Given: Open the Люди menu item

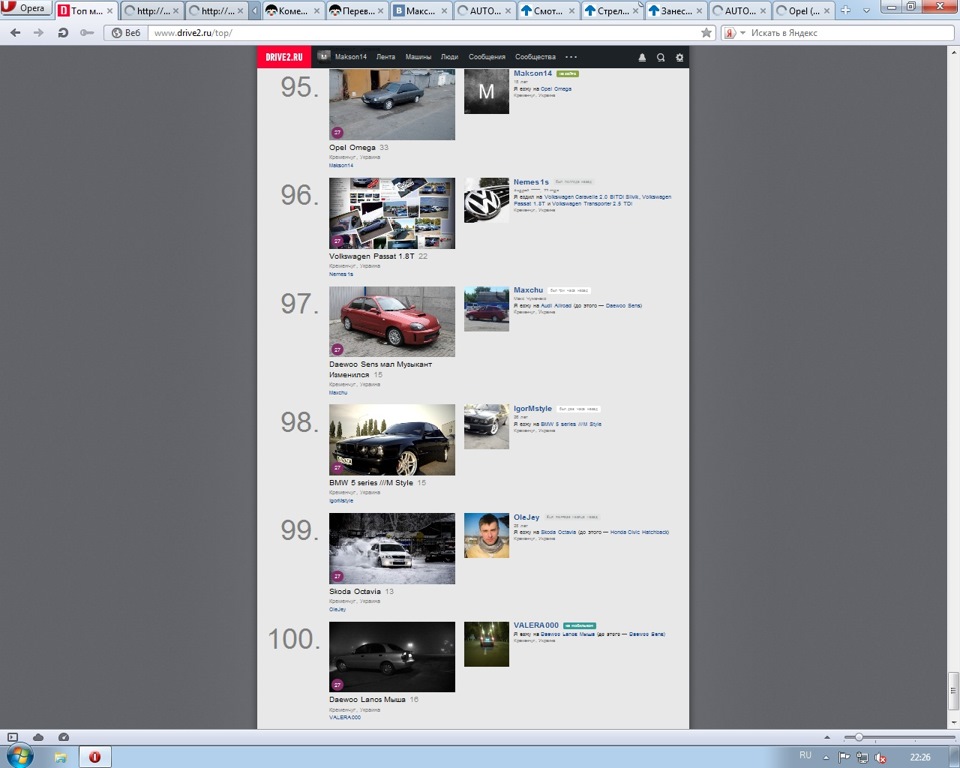Looking at the screenshot, I should point(449,57).
